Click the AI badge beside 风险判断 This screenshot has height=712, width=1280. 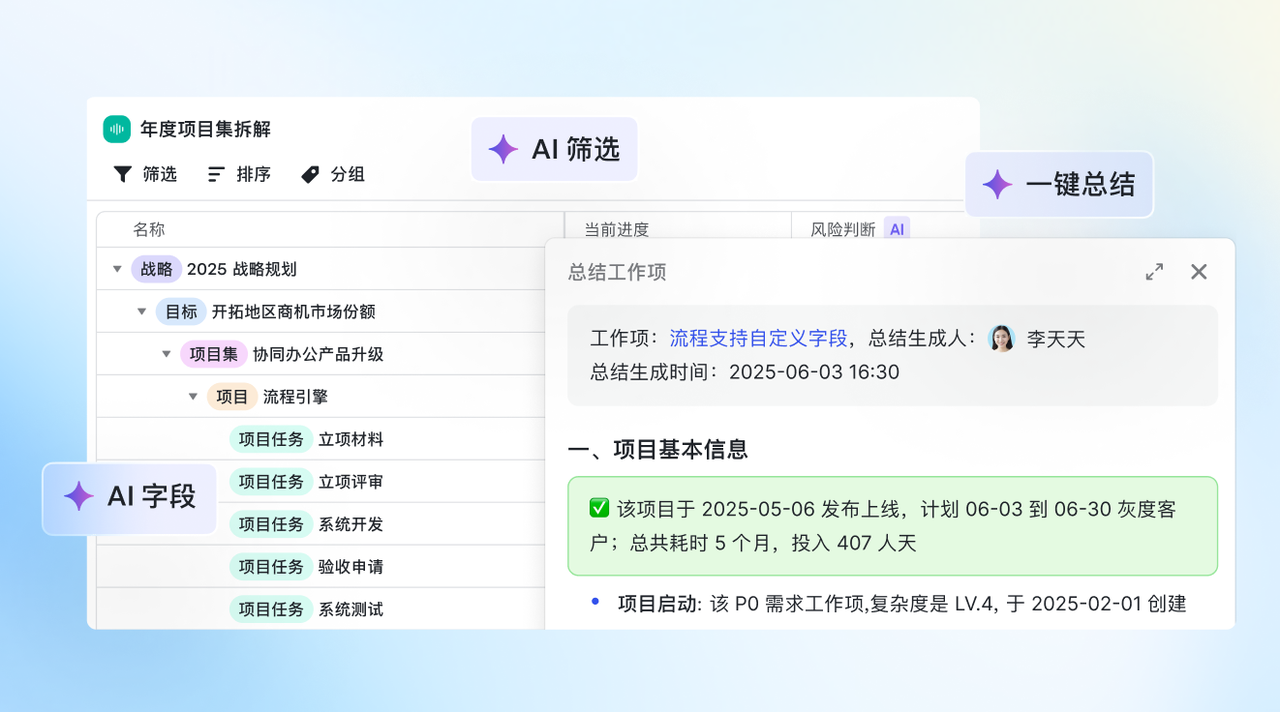coord(897,229)
